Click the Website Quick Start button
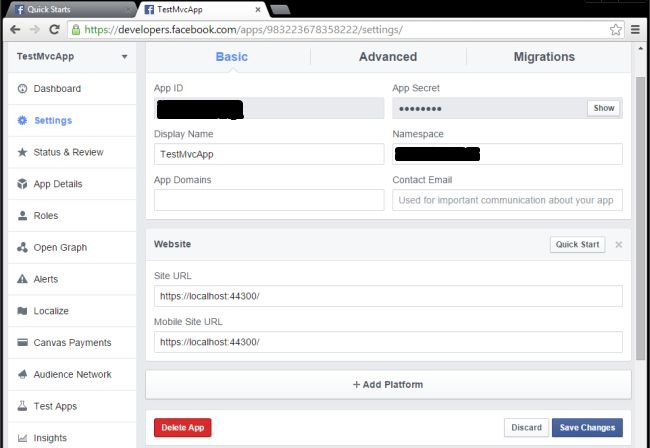 click(x=577, y=245)
